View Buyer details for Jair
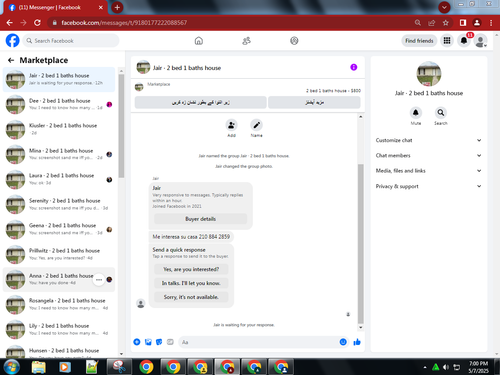This screenshot has height=375, width=500. point(200,219)
